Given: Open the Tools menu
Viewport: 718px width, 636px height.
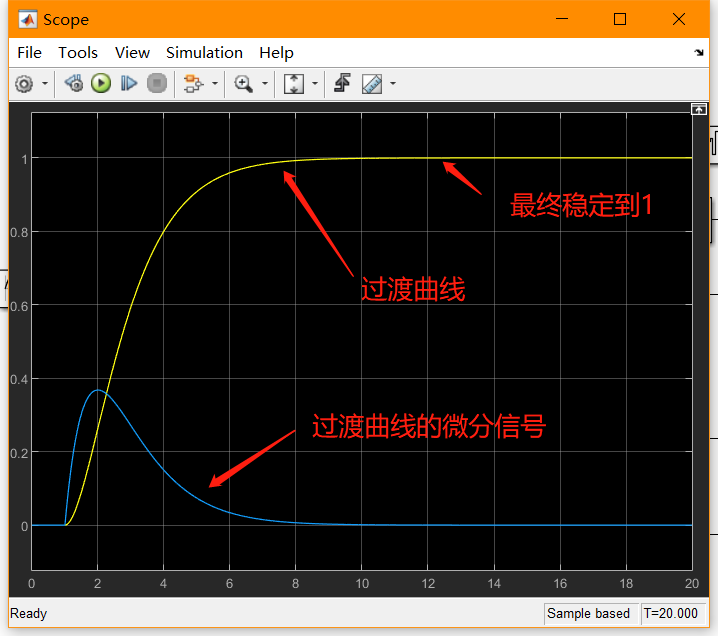Looking at the screenshot, I should [x=78, y=53].
